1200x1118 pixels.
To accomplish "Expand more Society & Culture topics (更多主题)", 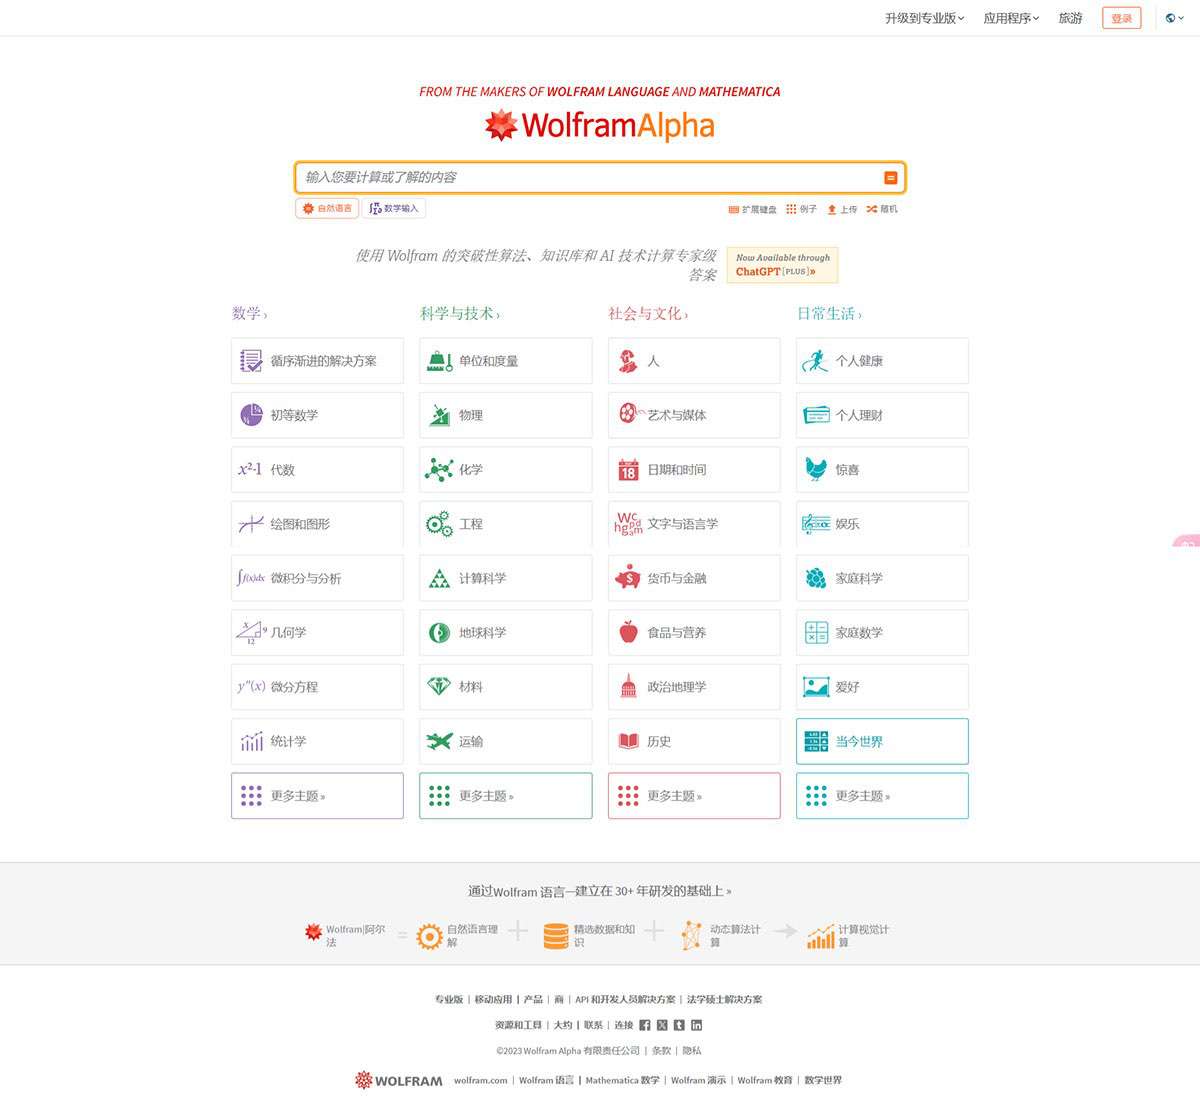I will (694, 796).
